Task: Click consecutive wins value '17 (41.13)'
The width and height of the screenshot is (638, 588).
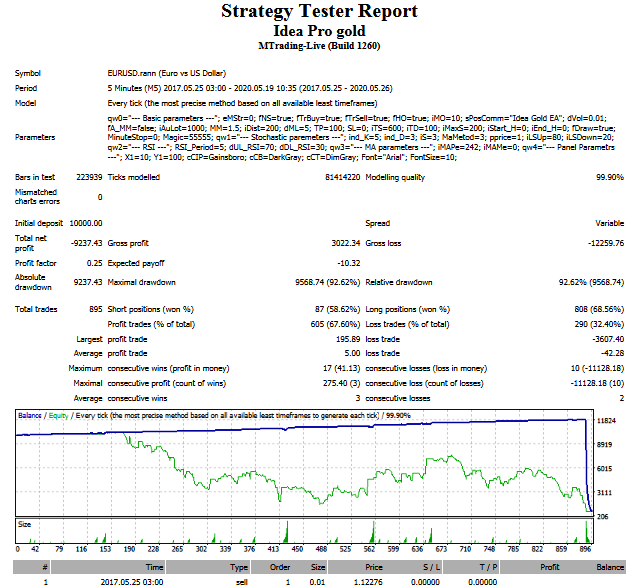Action: pyautogui.click(x=342, y=368)
